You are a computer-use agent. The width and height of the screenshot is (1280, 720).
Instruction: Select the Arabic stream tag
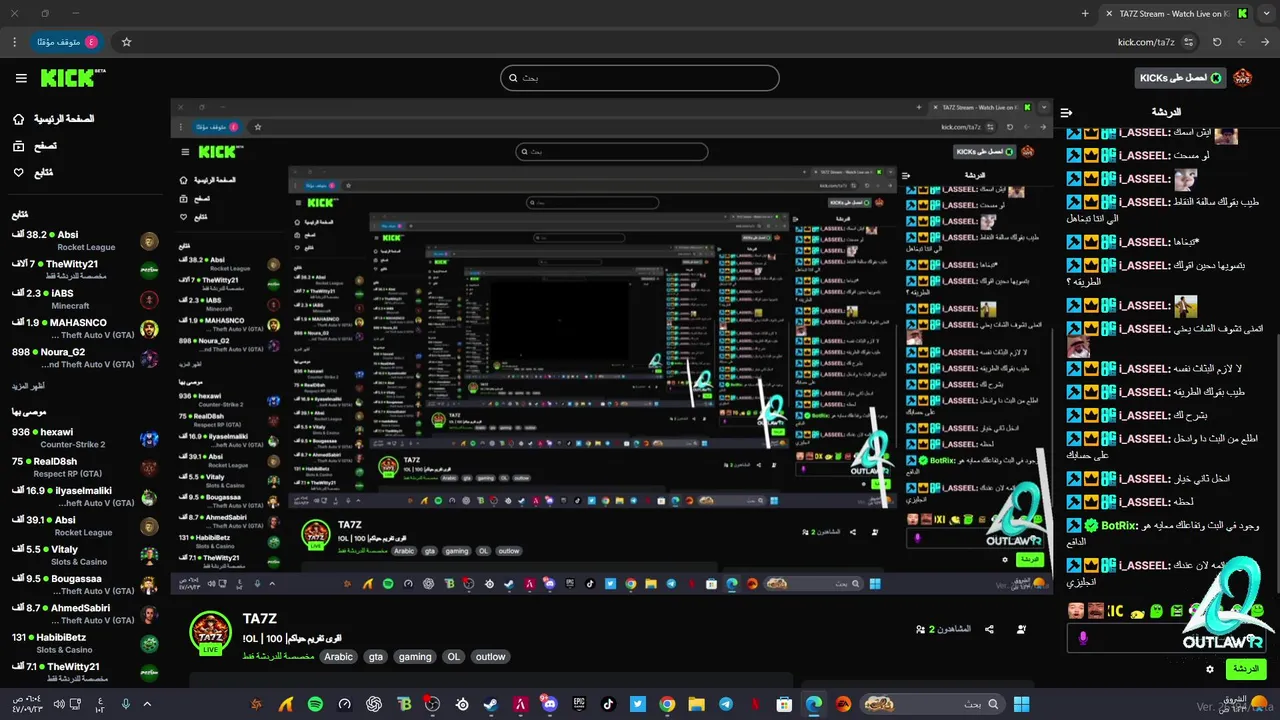339,657
